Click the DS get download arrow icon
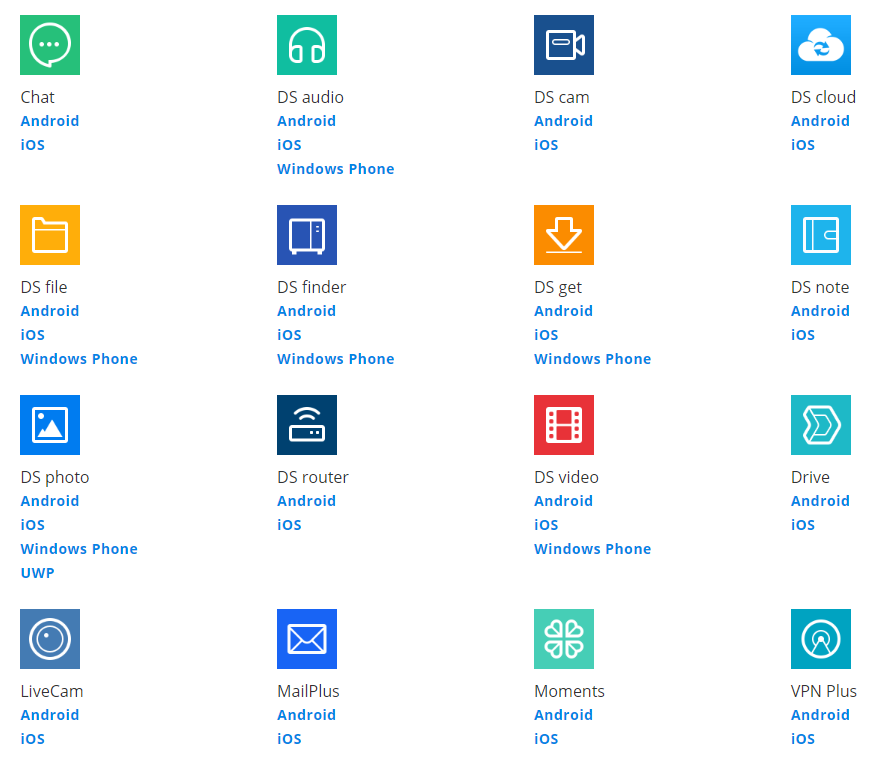The height and width of the screenshot is (773, 884). pyautogui.click(x=564, y=235)
